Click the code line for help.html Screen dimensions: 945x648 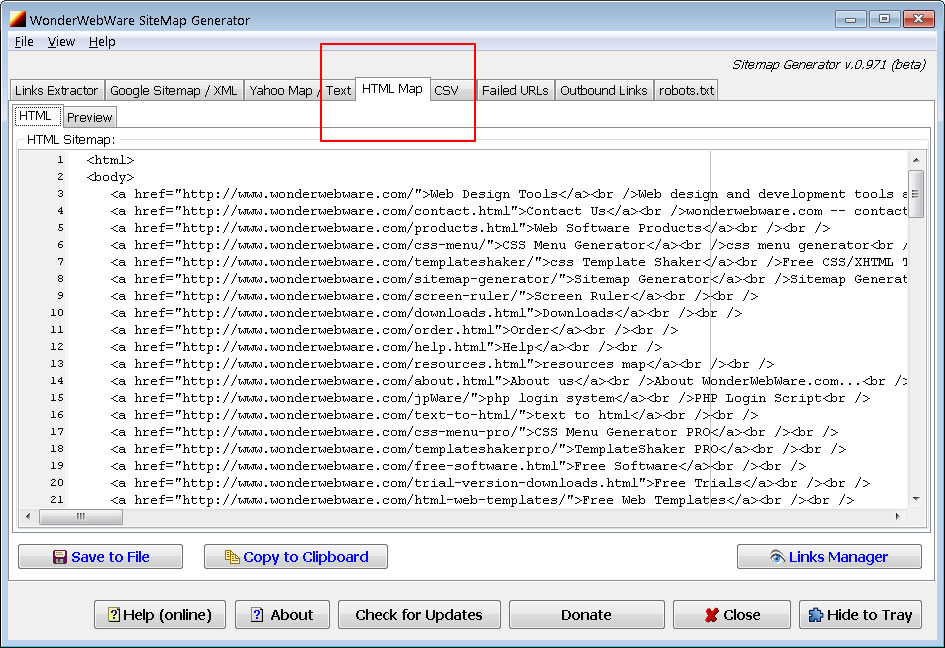pyautogui.click(x=386, y=347)
